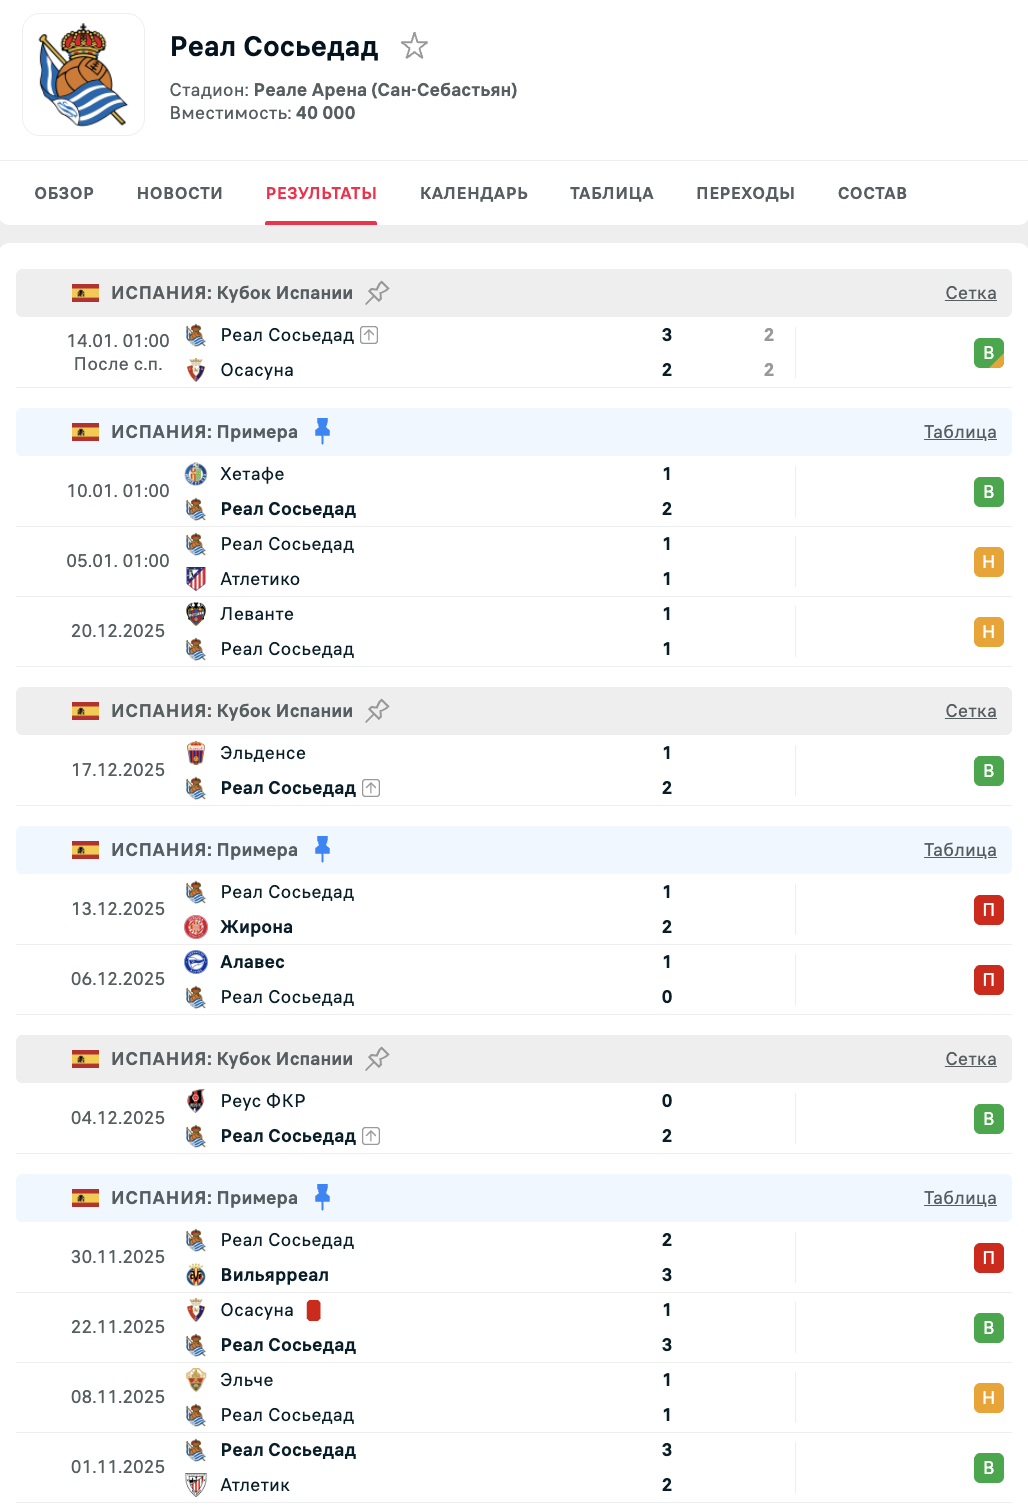Click the Real Sociedad club crest logo
This screenshot has width=1028, height=1510.
click(x=83, y=75)
